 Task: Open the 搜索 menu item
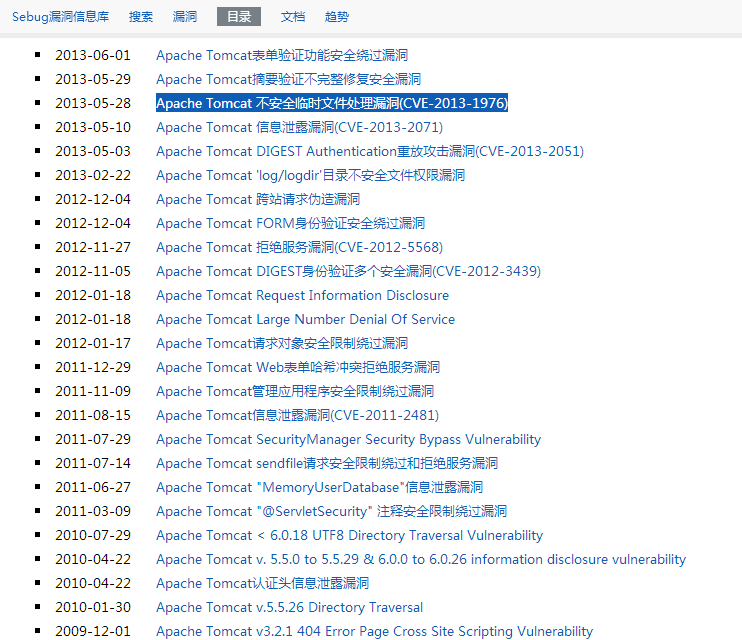[141, 17]
